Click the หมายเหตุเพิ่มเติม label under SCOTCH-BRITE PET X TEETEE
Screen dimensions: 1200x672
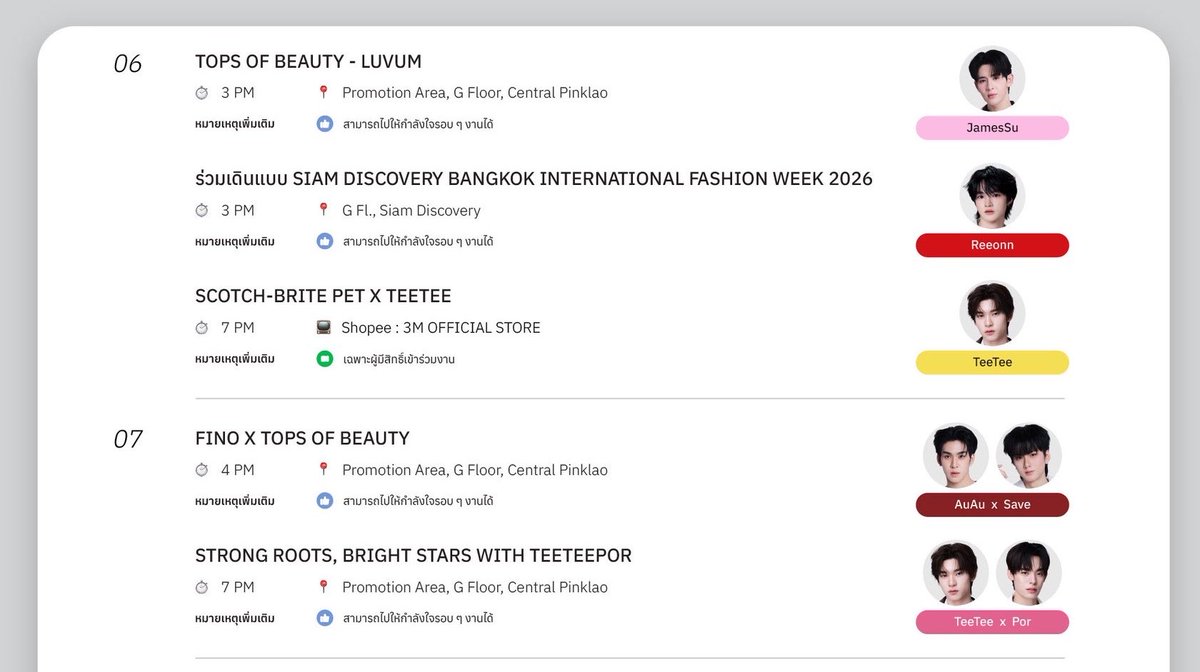tap(235, 359)
